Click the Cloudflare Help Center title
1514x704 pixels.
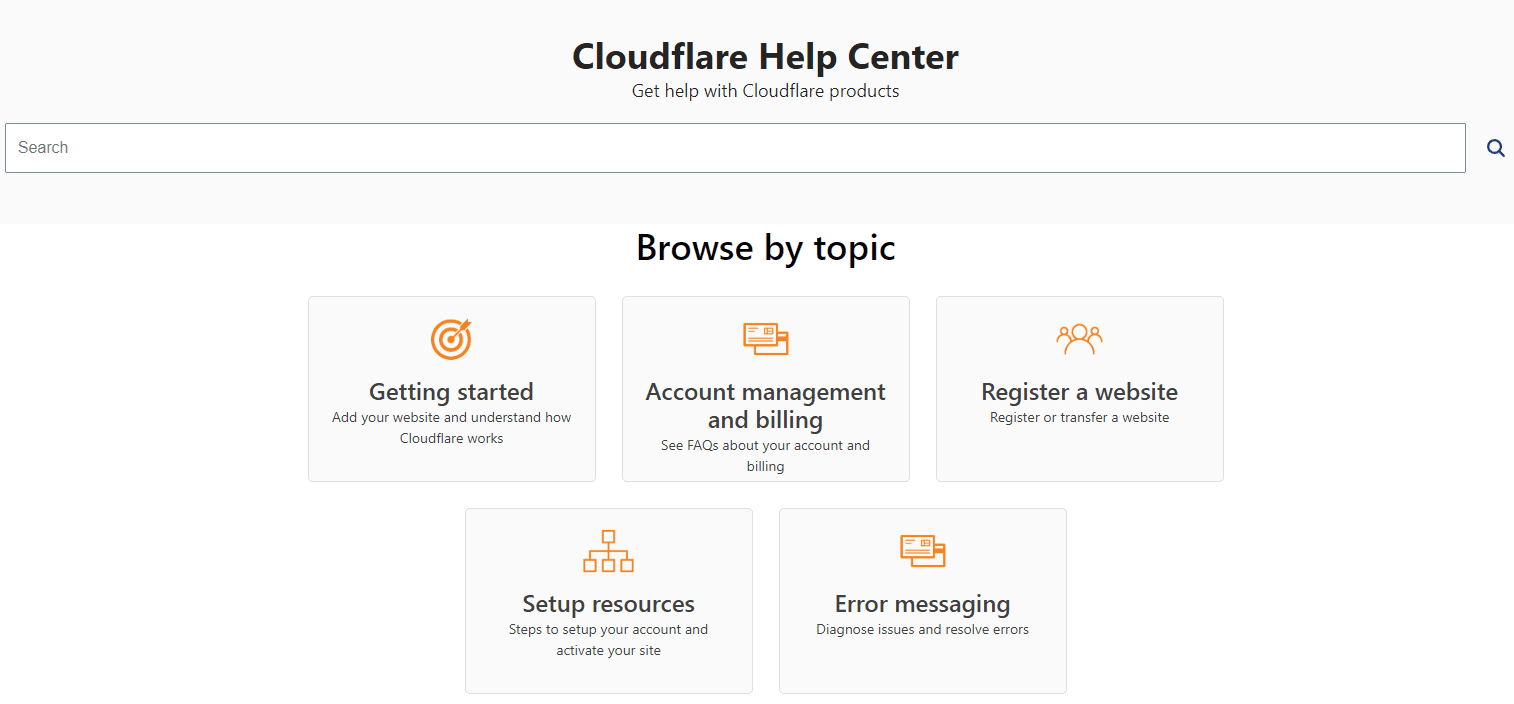[765, 56]
